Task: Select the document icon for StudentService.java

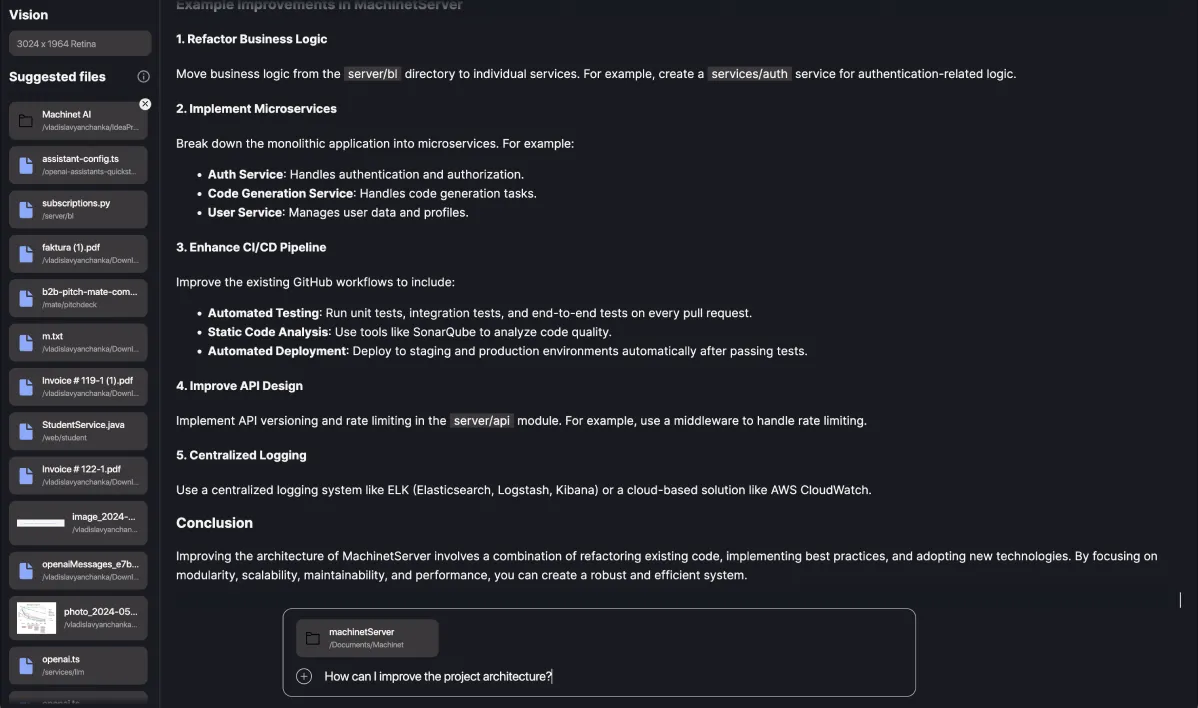Action: pos(25,430)
